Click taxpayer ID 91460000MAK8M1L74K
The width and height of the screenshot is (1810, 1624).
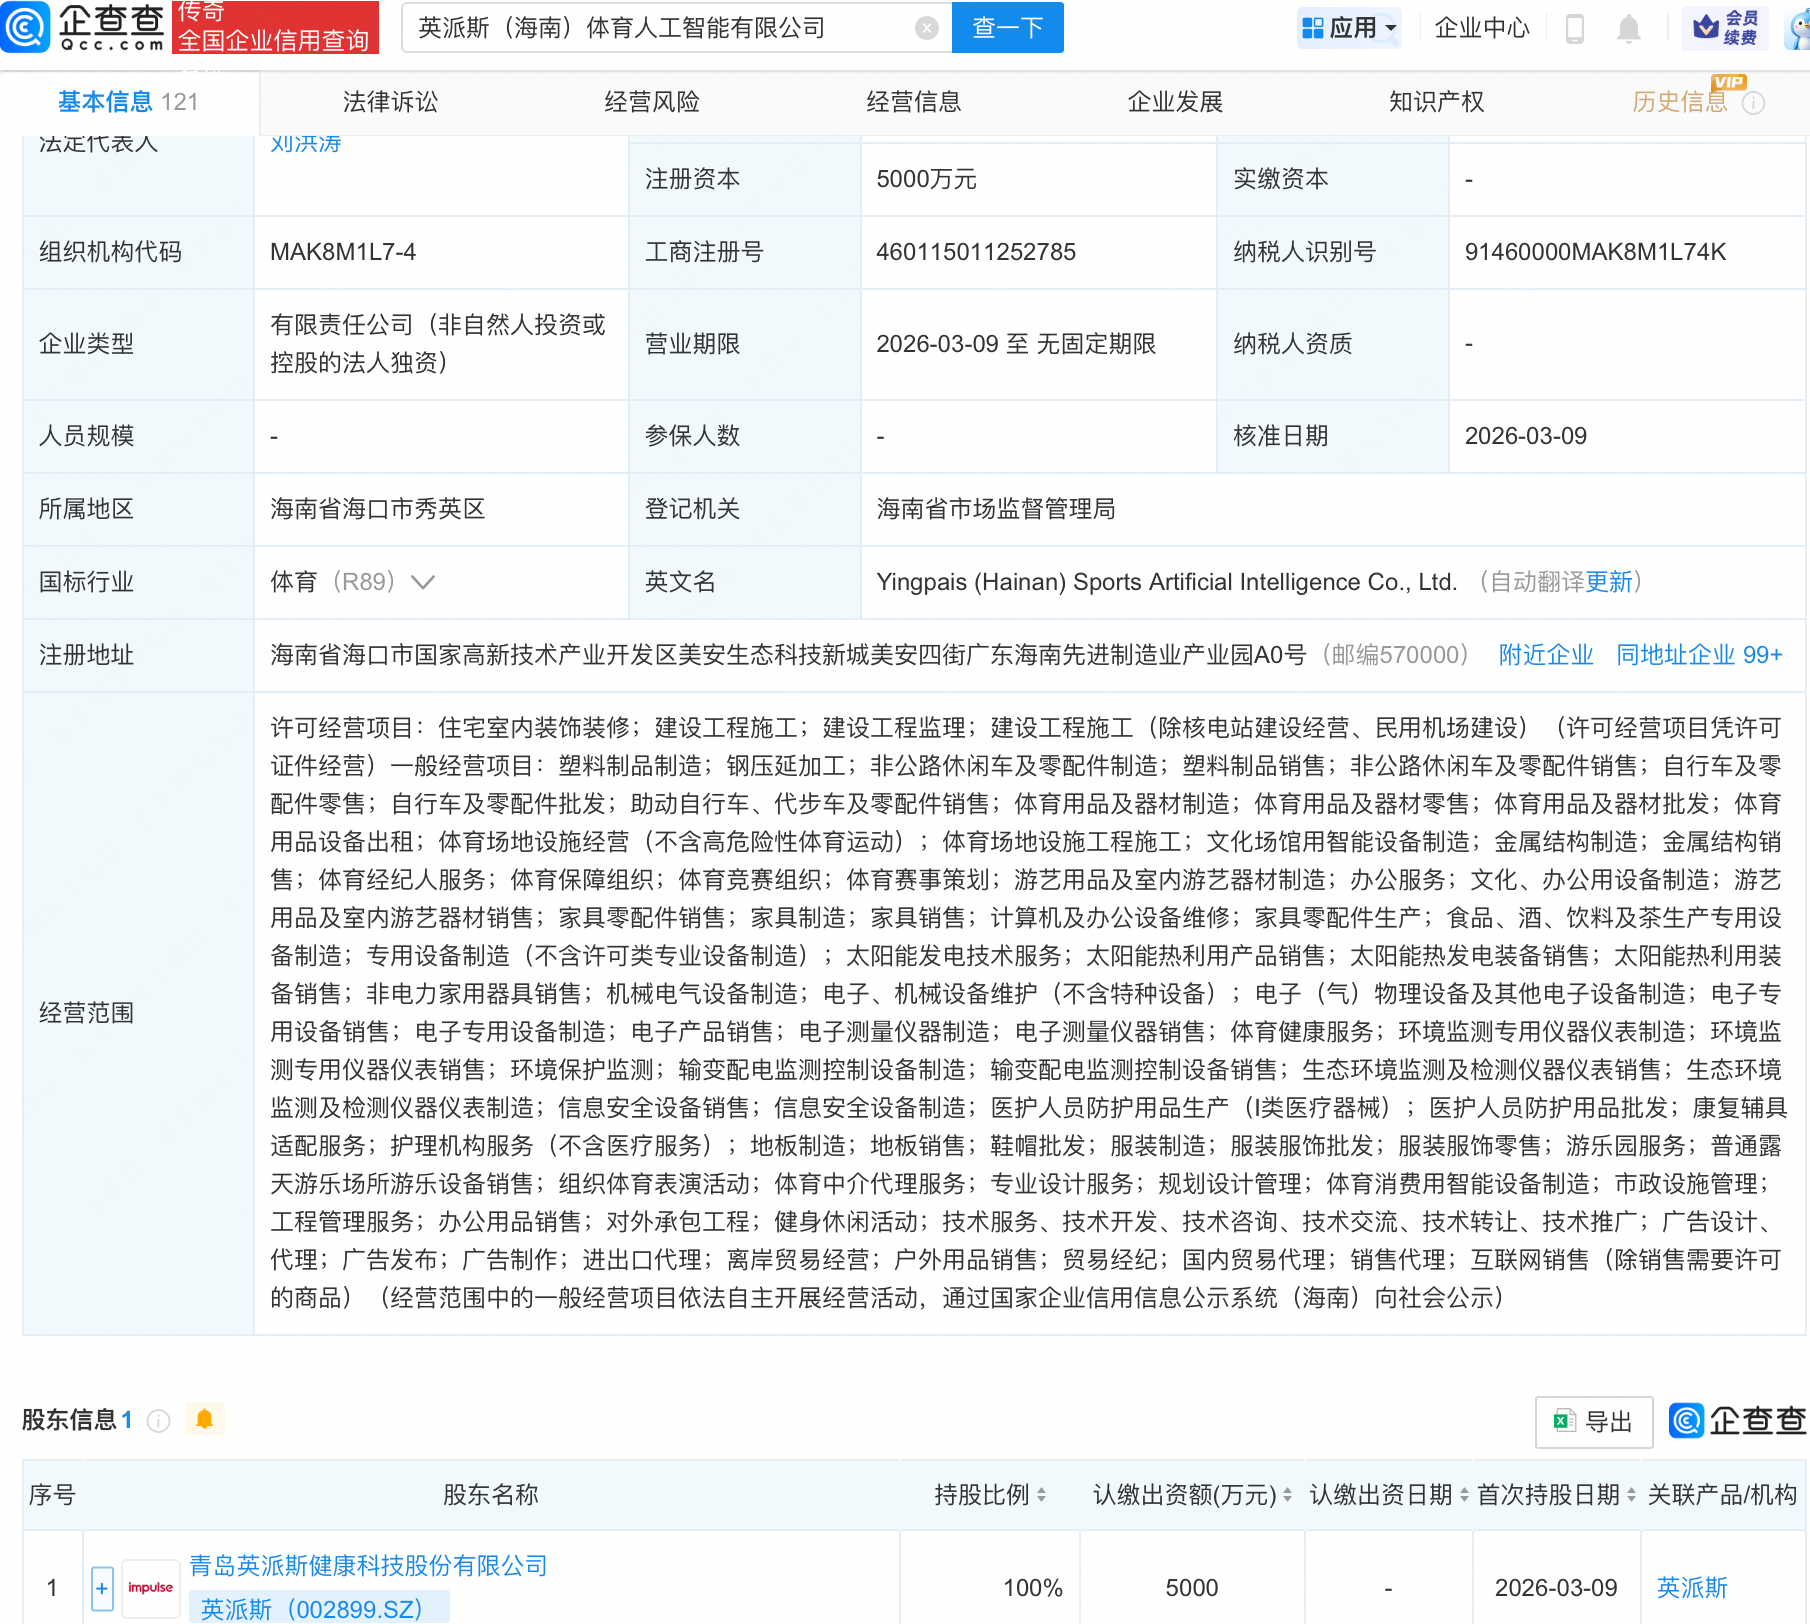[1596, 252]
